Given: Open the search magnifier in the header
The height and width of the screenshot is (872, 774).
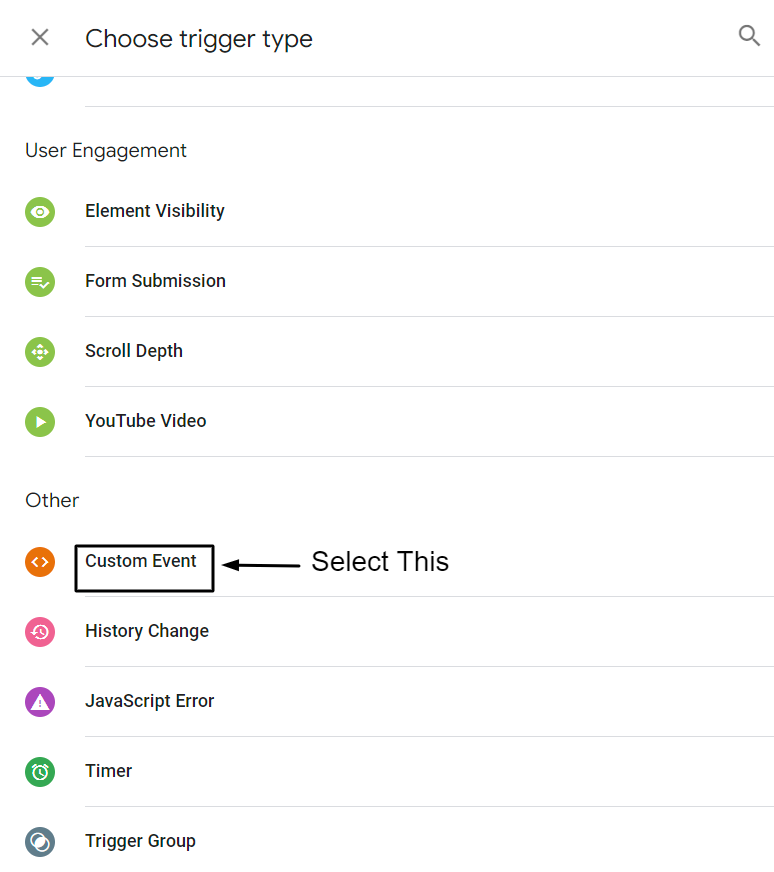Looking at the screenshot, I should point(749,36).
